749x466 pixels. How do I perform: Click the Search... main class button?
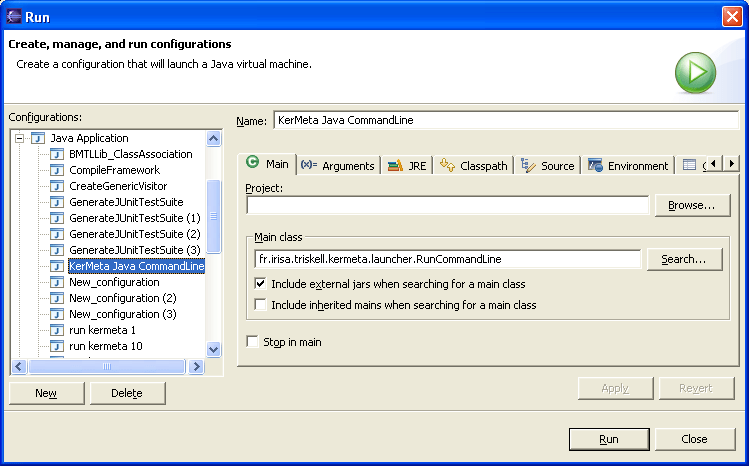(684, 259)
